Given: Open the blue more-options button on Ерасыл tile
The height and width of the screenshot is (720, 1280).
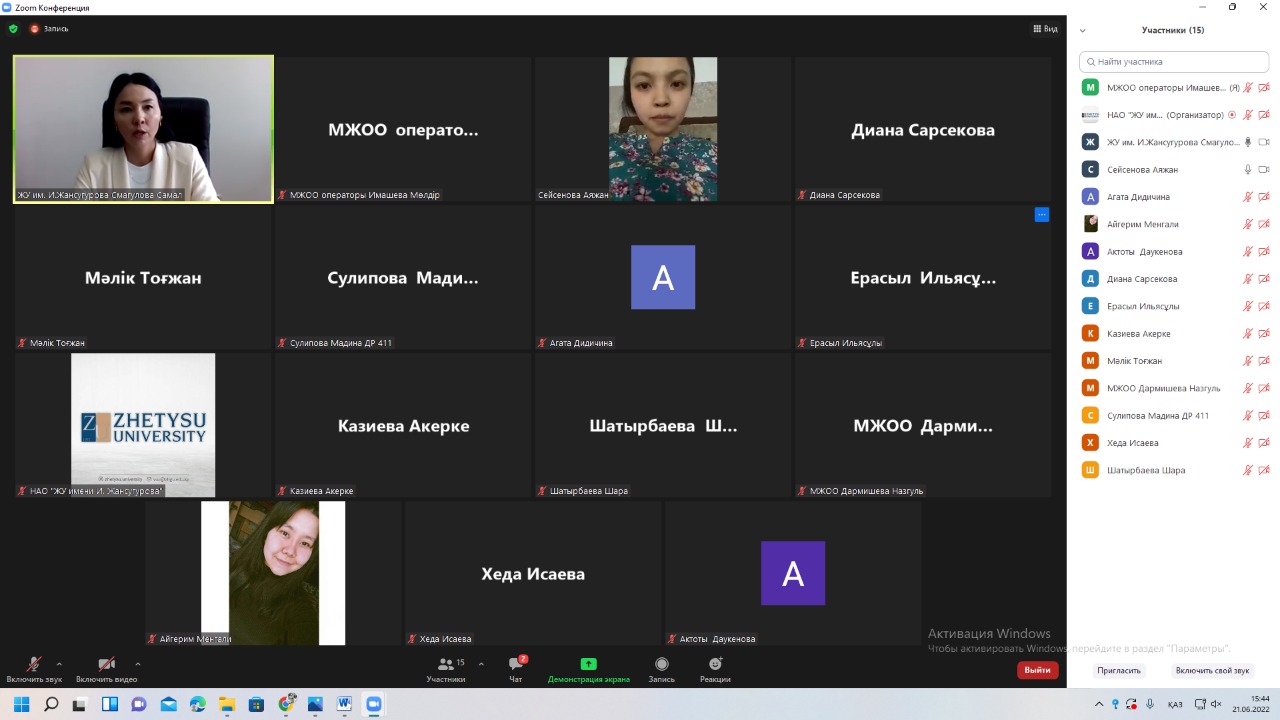Looking at the screenshot, I should click(1041, 215).
